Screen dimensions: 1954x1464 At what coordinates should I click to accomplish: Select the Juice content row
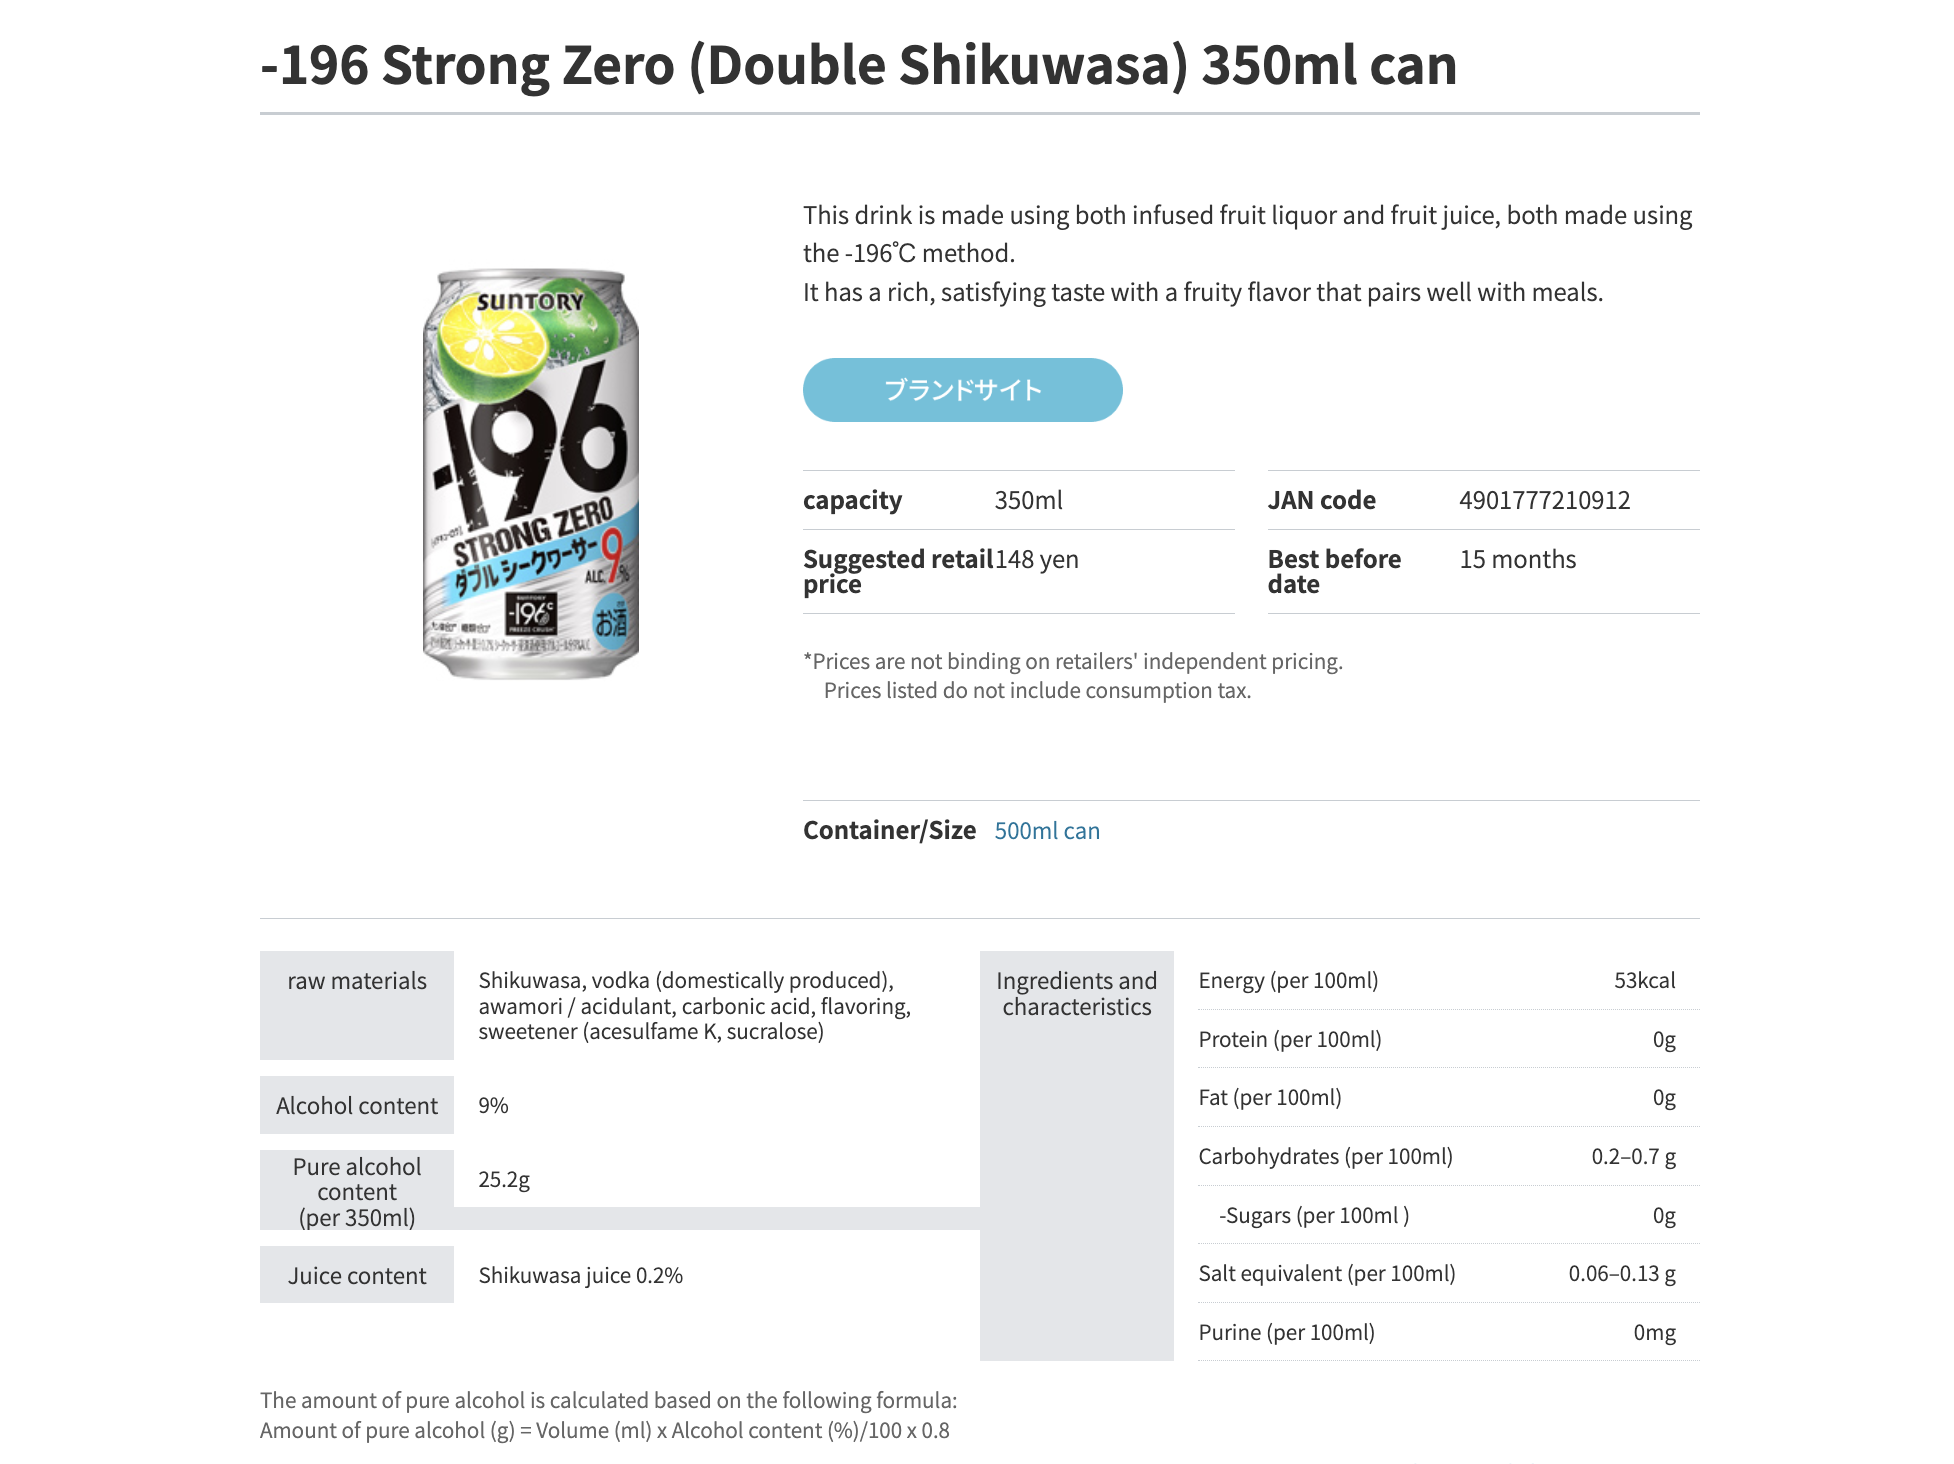[x=357, y=1275]
